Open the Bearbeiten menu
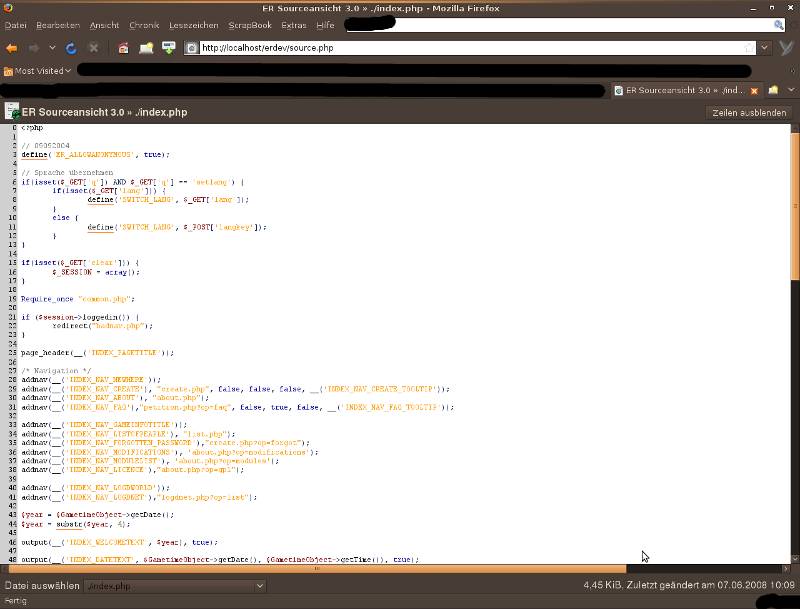The height and width of the screenshot is (609, 800). pyautogui.click(x=58, y=25)
